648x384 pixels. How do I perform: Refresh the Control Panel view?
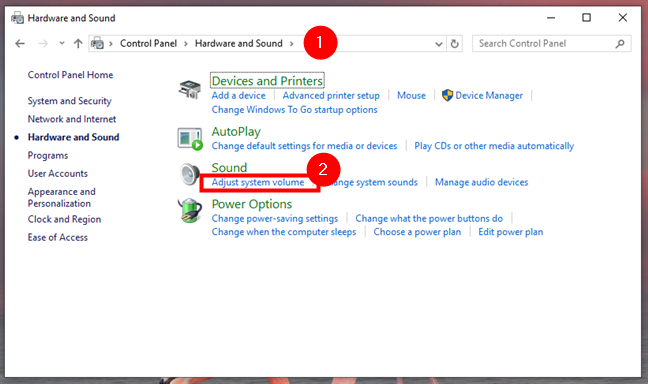455,43
